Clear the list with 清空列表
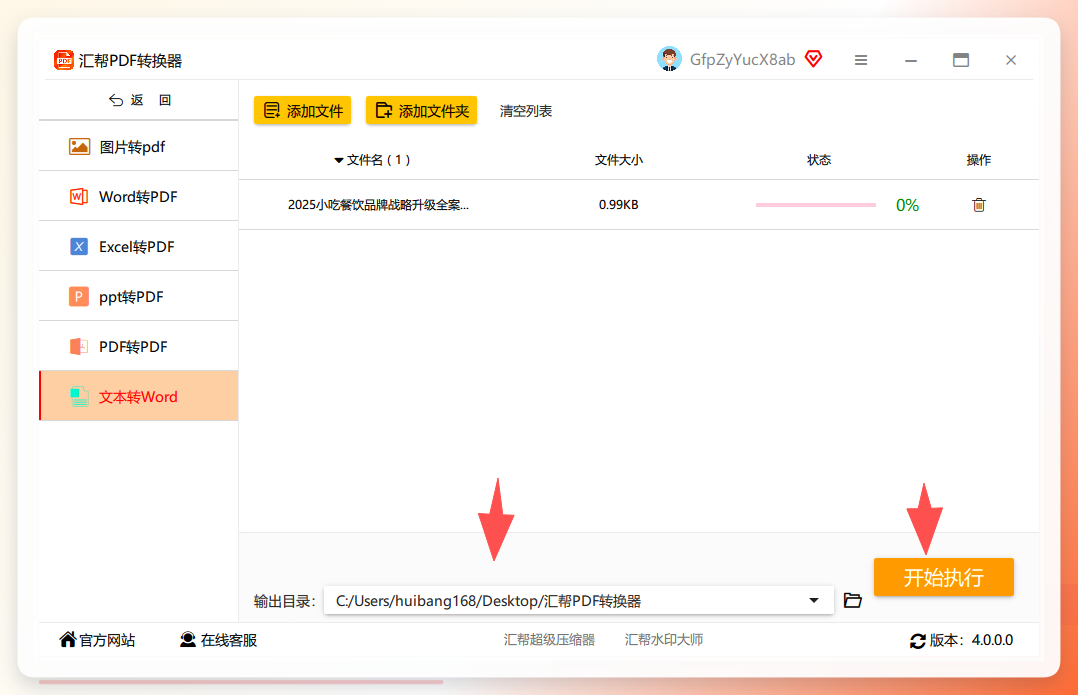The width and height of the screenshot is (1078, 695). pyautogui.click(x=526, y=111)
